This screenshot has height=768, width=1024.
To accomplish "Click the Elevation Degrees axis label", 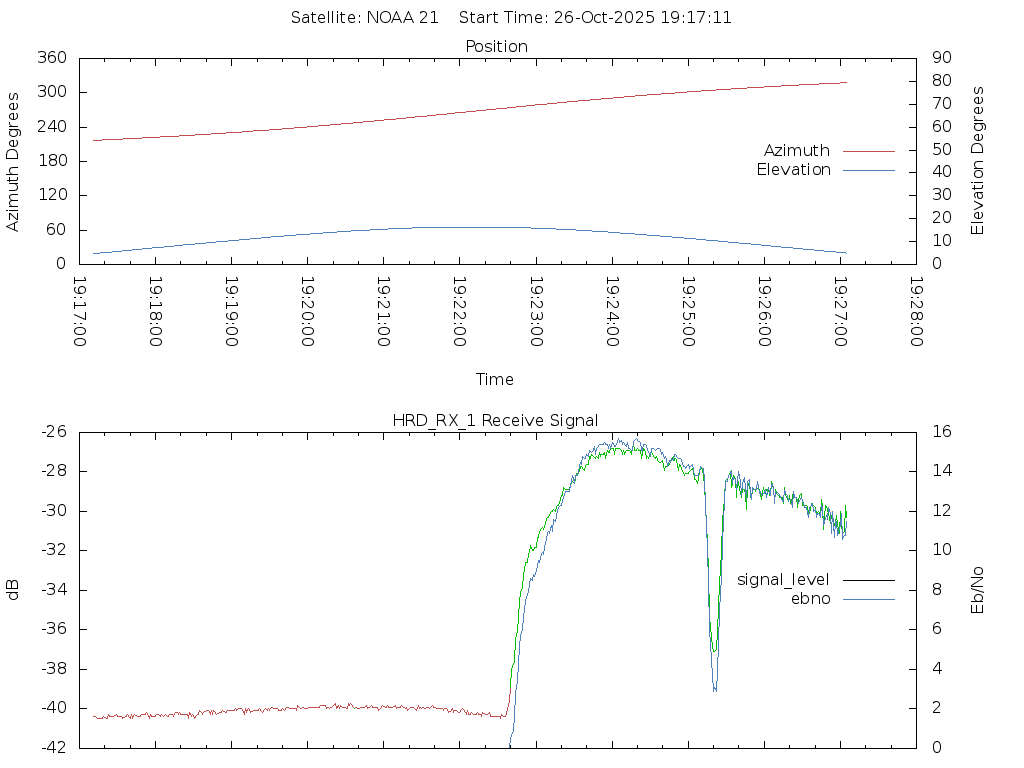I will coord(978,161).
